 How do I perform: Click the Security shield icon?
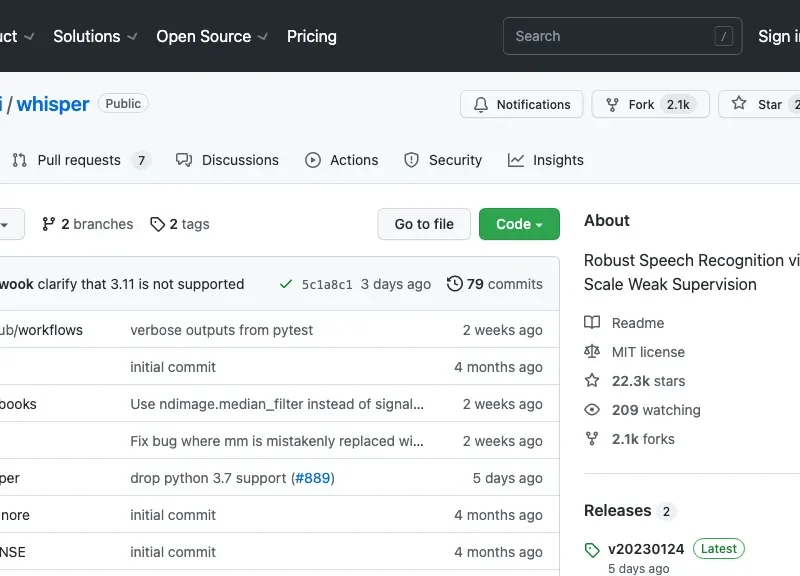pos(411,160)
